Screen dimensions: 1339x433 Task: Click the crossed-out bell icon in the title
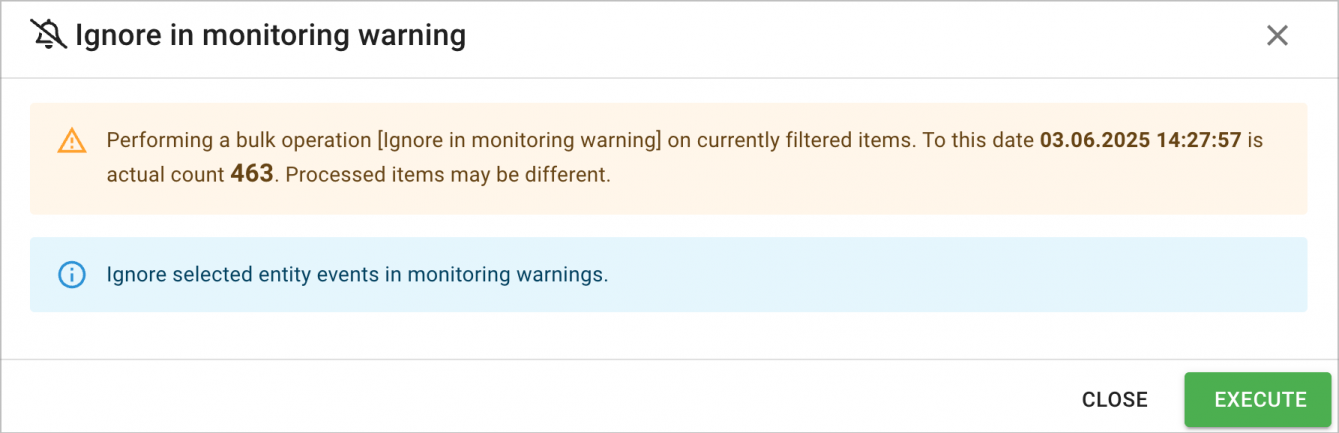pyautogui.click(x=48, y=36)
